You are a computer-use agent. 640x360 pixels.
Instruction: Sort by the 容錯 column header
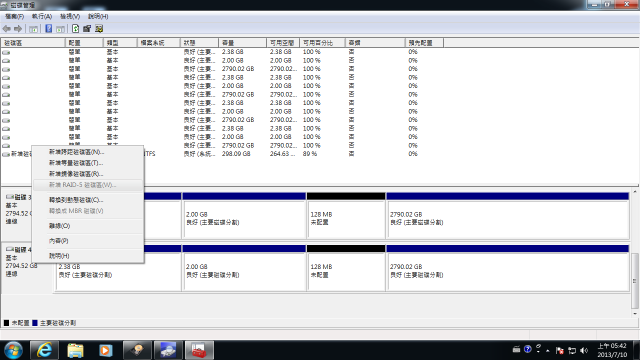376,43
